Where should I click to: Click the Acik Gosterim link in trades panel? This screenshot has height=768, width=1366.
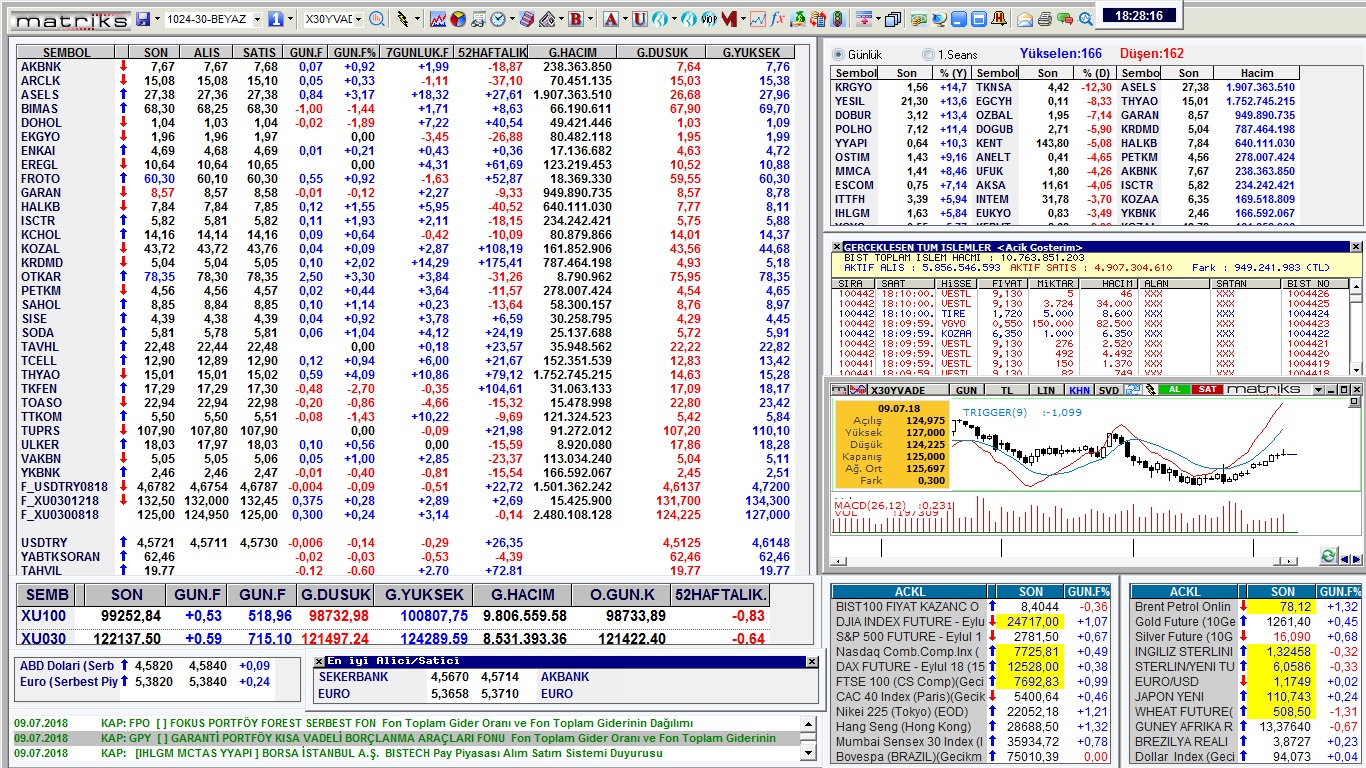coord(1039,247)
